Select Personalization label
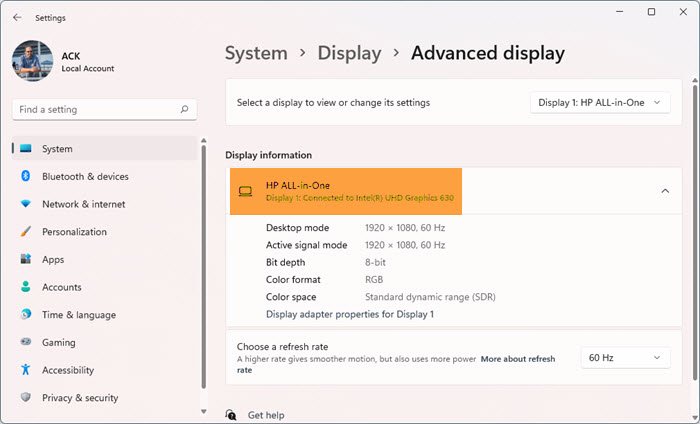The image size is (700, 424). click(x=75, y=232)
